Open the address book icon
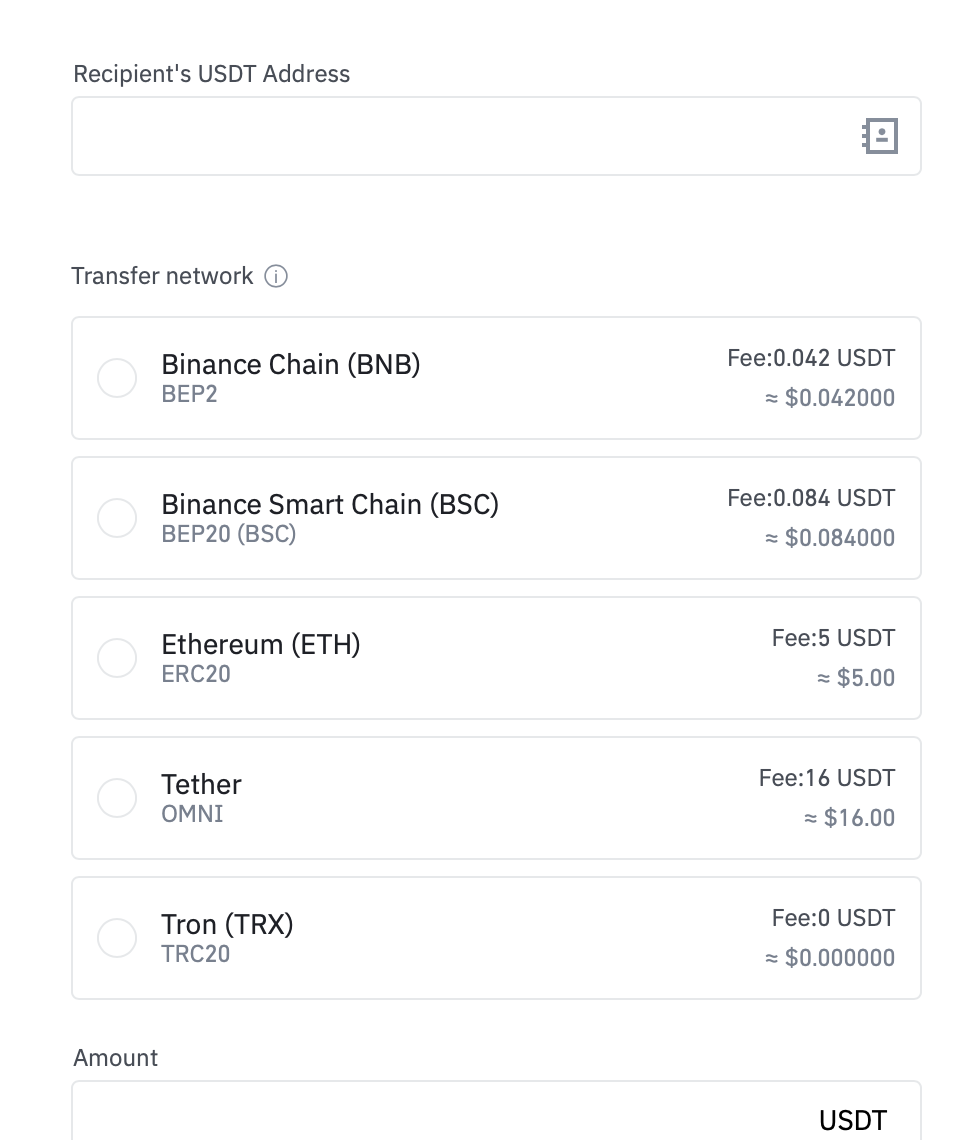Screen dimensions: 966x1140 [880, 136]
